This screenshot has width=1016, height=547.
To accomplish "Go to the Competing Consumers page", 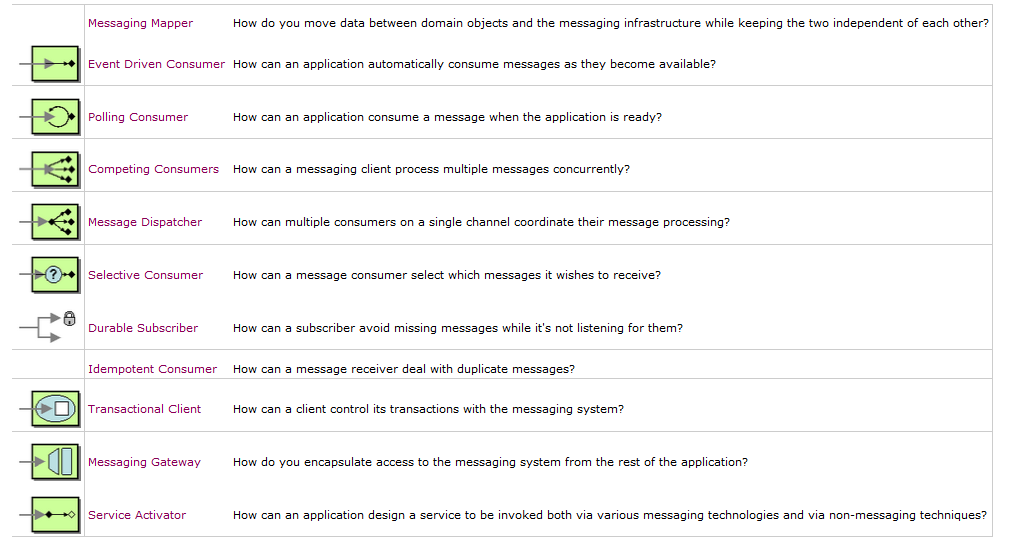I will tap(153, 169).
